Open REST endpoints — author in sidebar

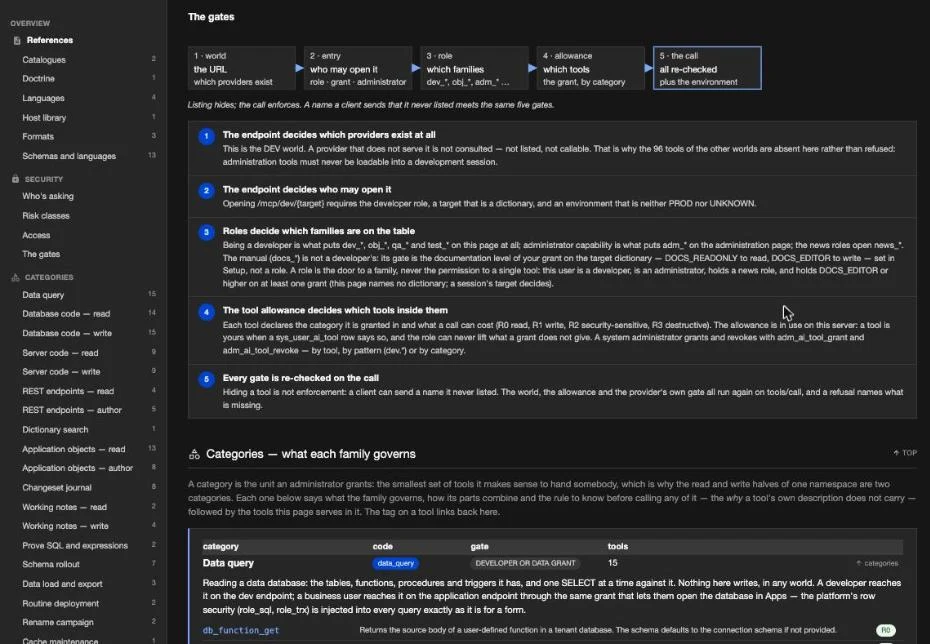click(72, 410)
